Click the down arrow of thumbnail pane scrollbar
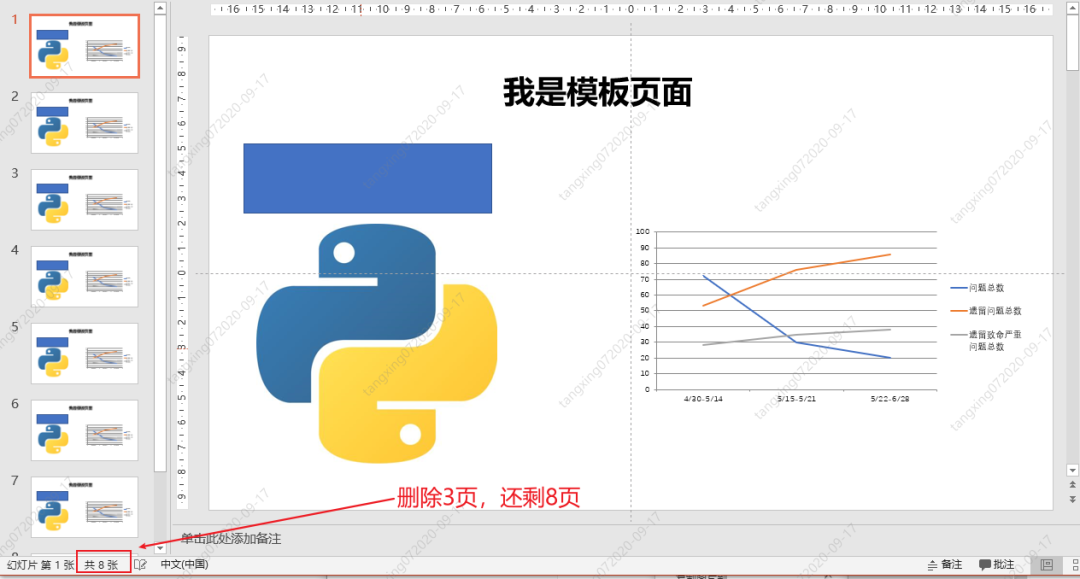The width and height of the screenshot is (1080, 579). click(160, 548)
